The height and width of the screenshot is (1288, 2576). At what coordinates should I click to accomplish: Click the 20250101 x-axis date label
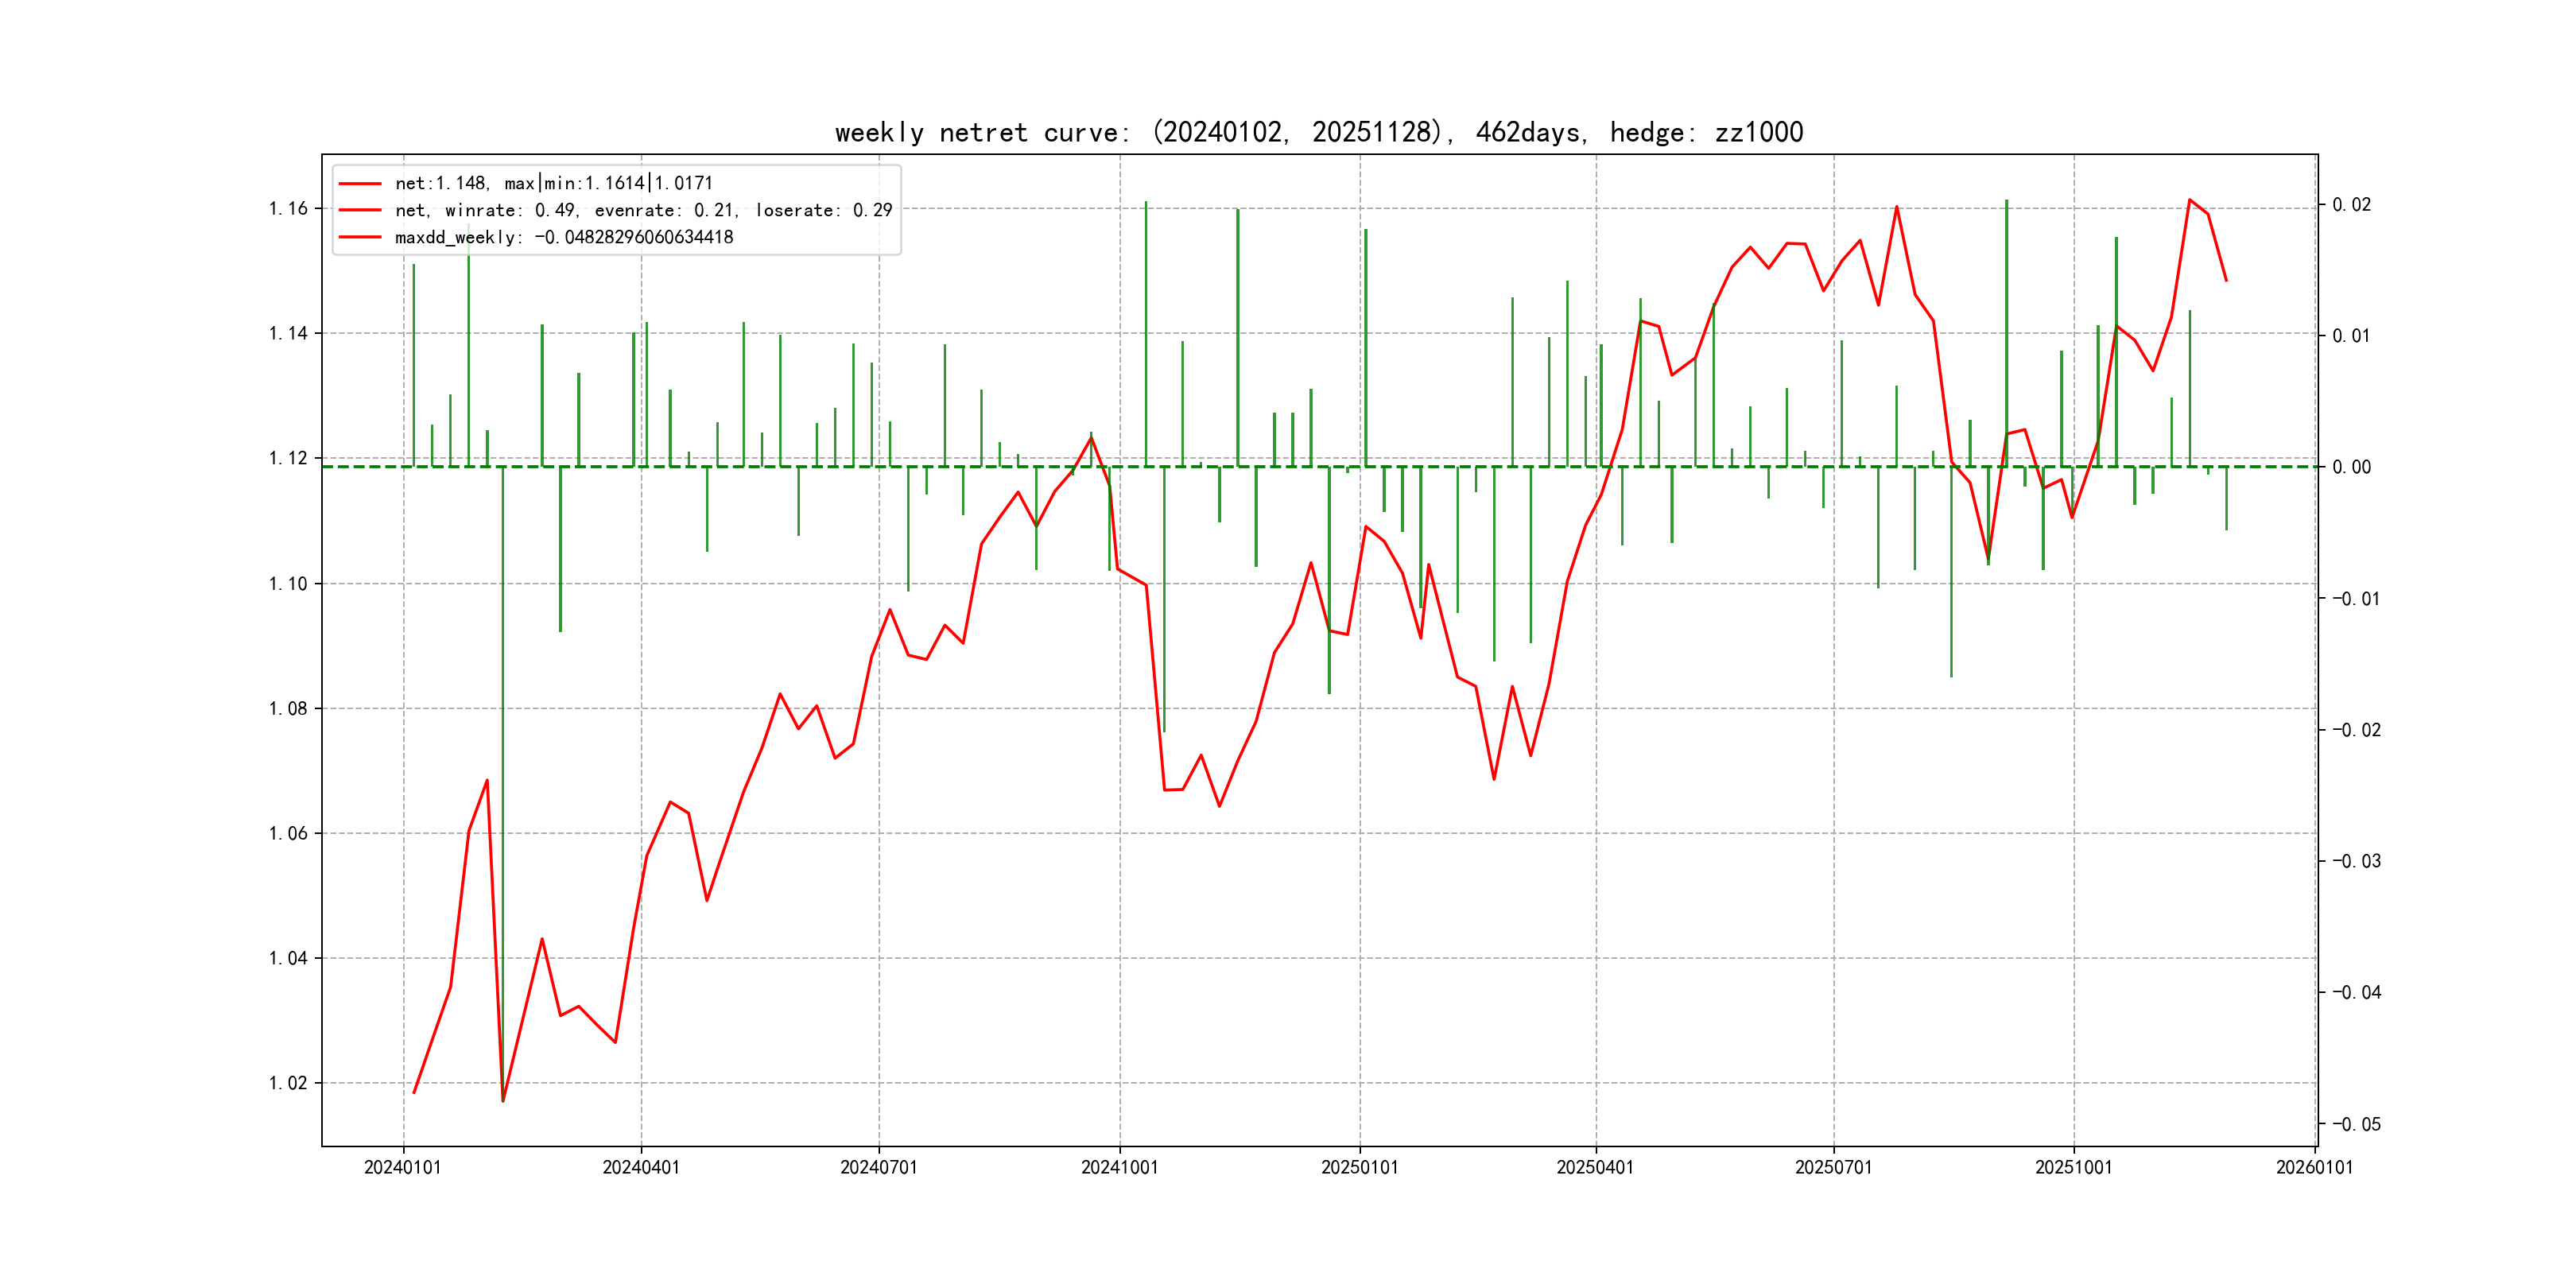click(x=1359, y=1167)
